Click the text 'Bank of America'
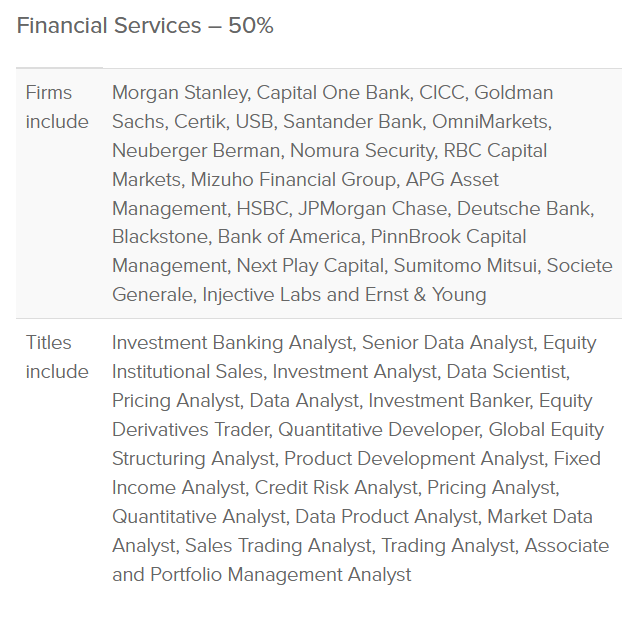This screenshot has width=636, height=624. coord(289,237)
